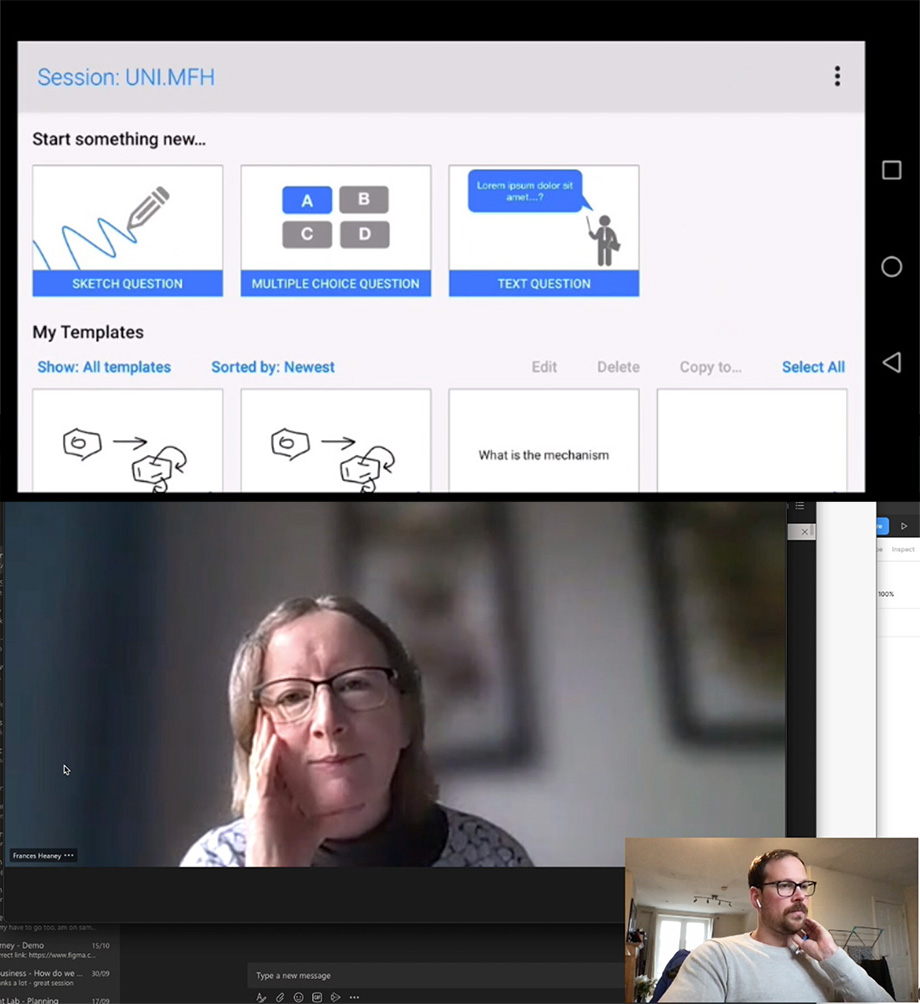Open the 'Sorted by: Newest' sort dropdown
920x1004 pixels.
click(272, 367)
